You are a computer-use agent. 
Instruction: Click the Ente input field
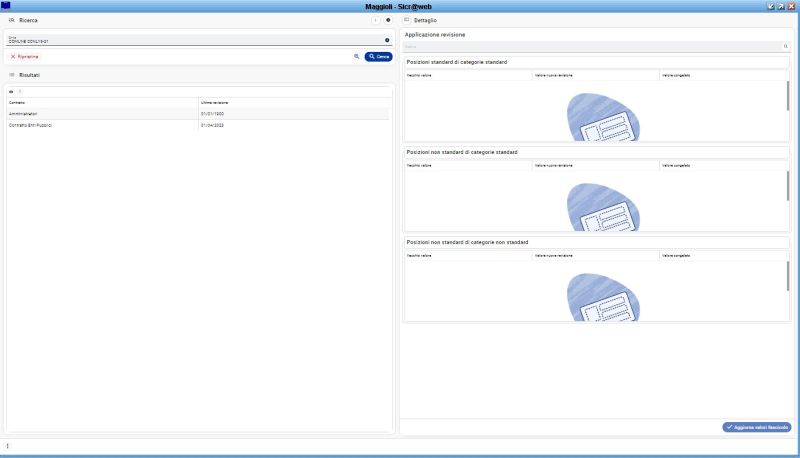[199, 40]
